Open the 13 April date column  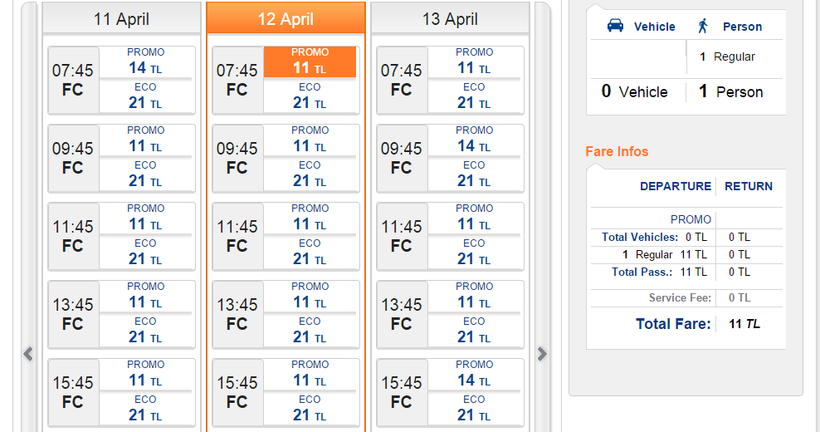(x=450, y=19)
